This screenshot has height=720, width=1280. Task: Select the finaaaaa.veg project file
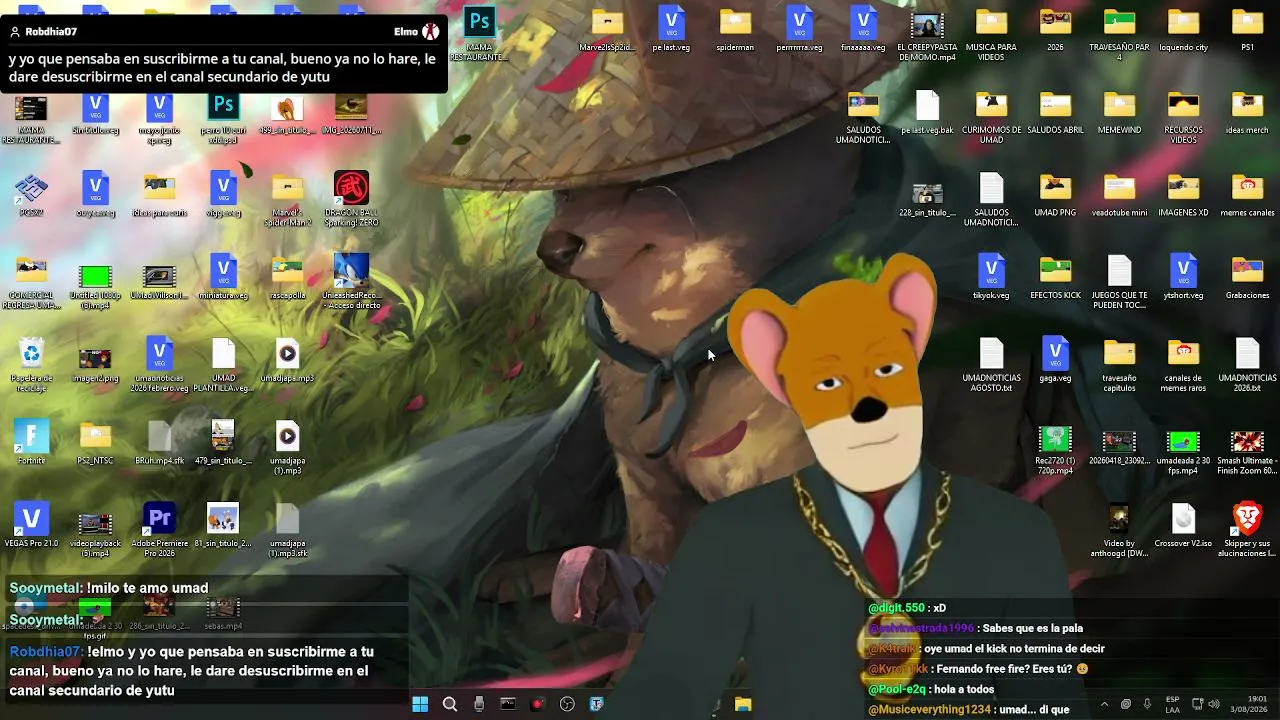pos(863,29)
